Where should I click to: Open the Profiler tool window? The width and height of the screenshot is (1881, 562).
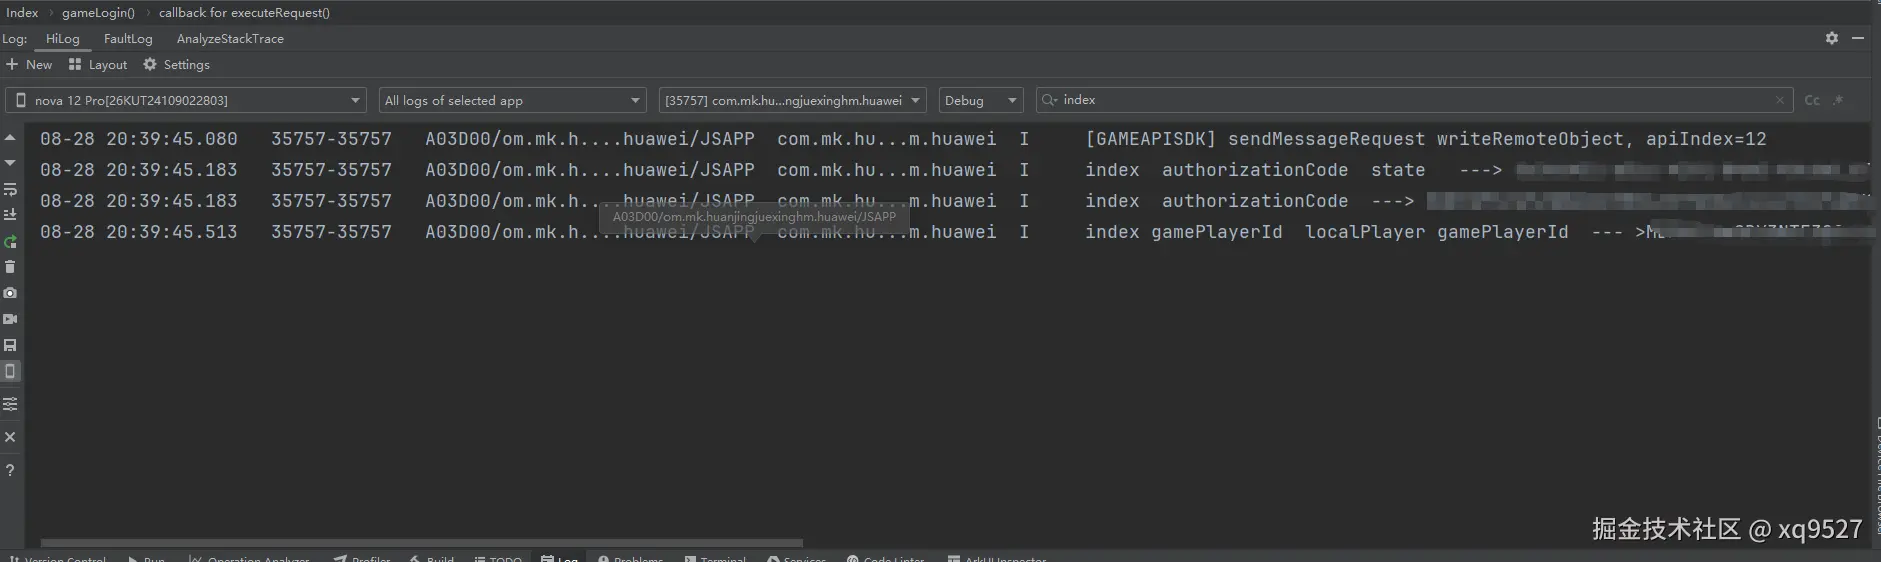pos(362,558)
